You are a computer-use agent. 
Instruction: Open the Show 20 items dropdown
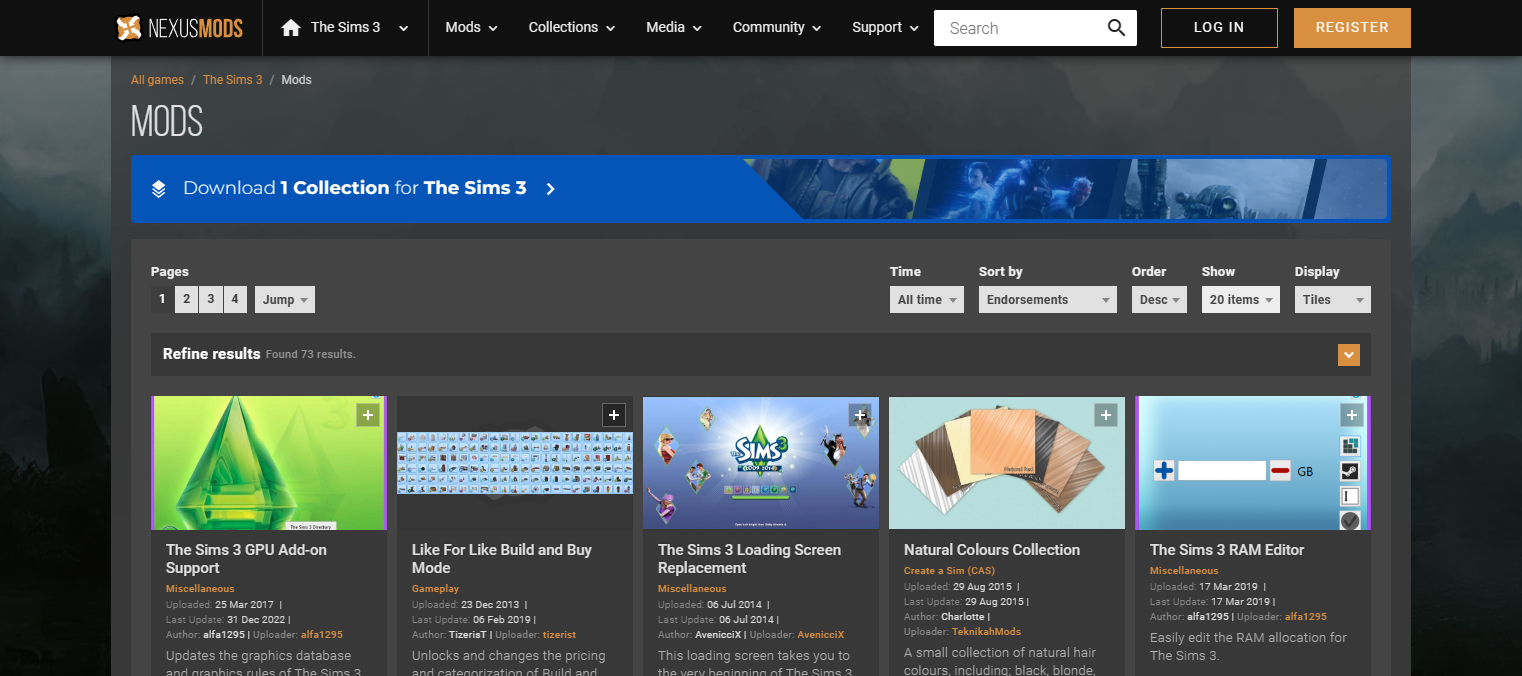pyautogui.click(x=1241, y=300)
